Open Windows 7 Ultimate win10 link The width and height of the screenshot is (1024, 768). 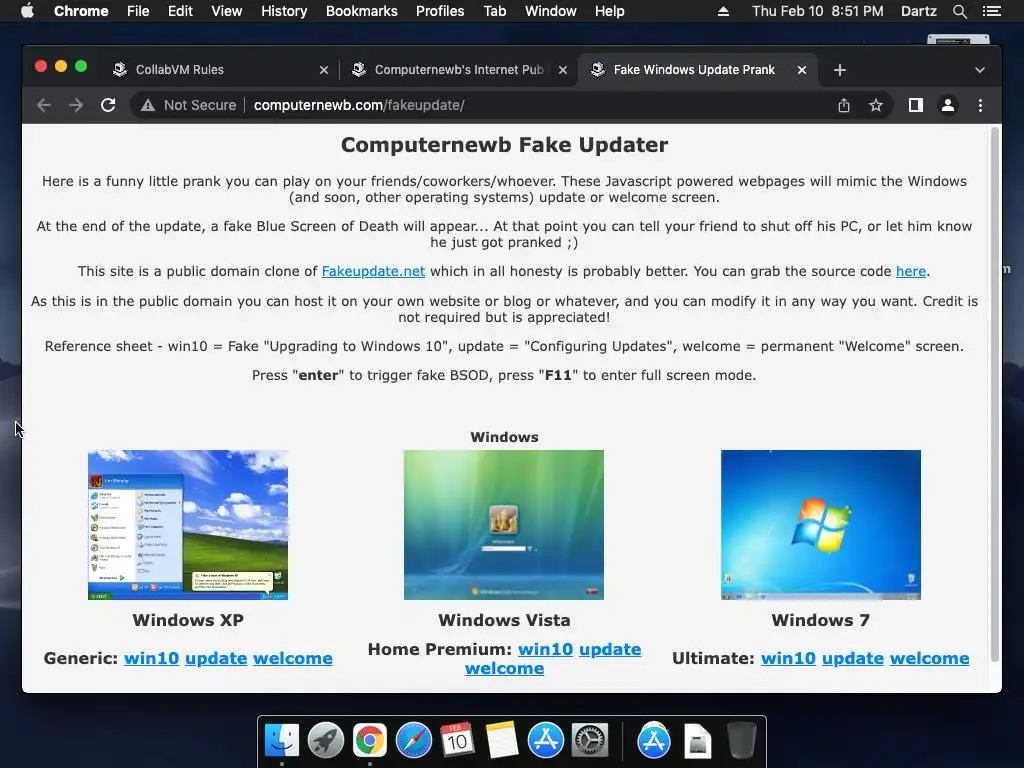click(788, 658)
